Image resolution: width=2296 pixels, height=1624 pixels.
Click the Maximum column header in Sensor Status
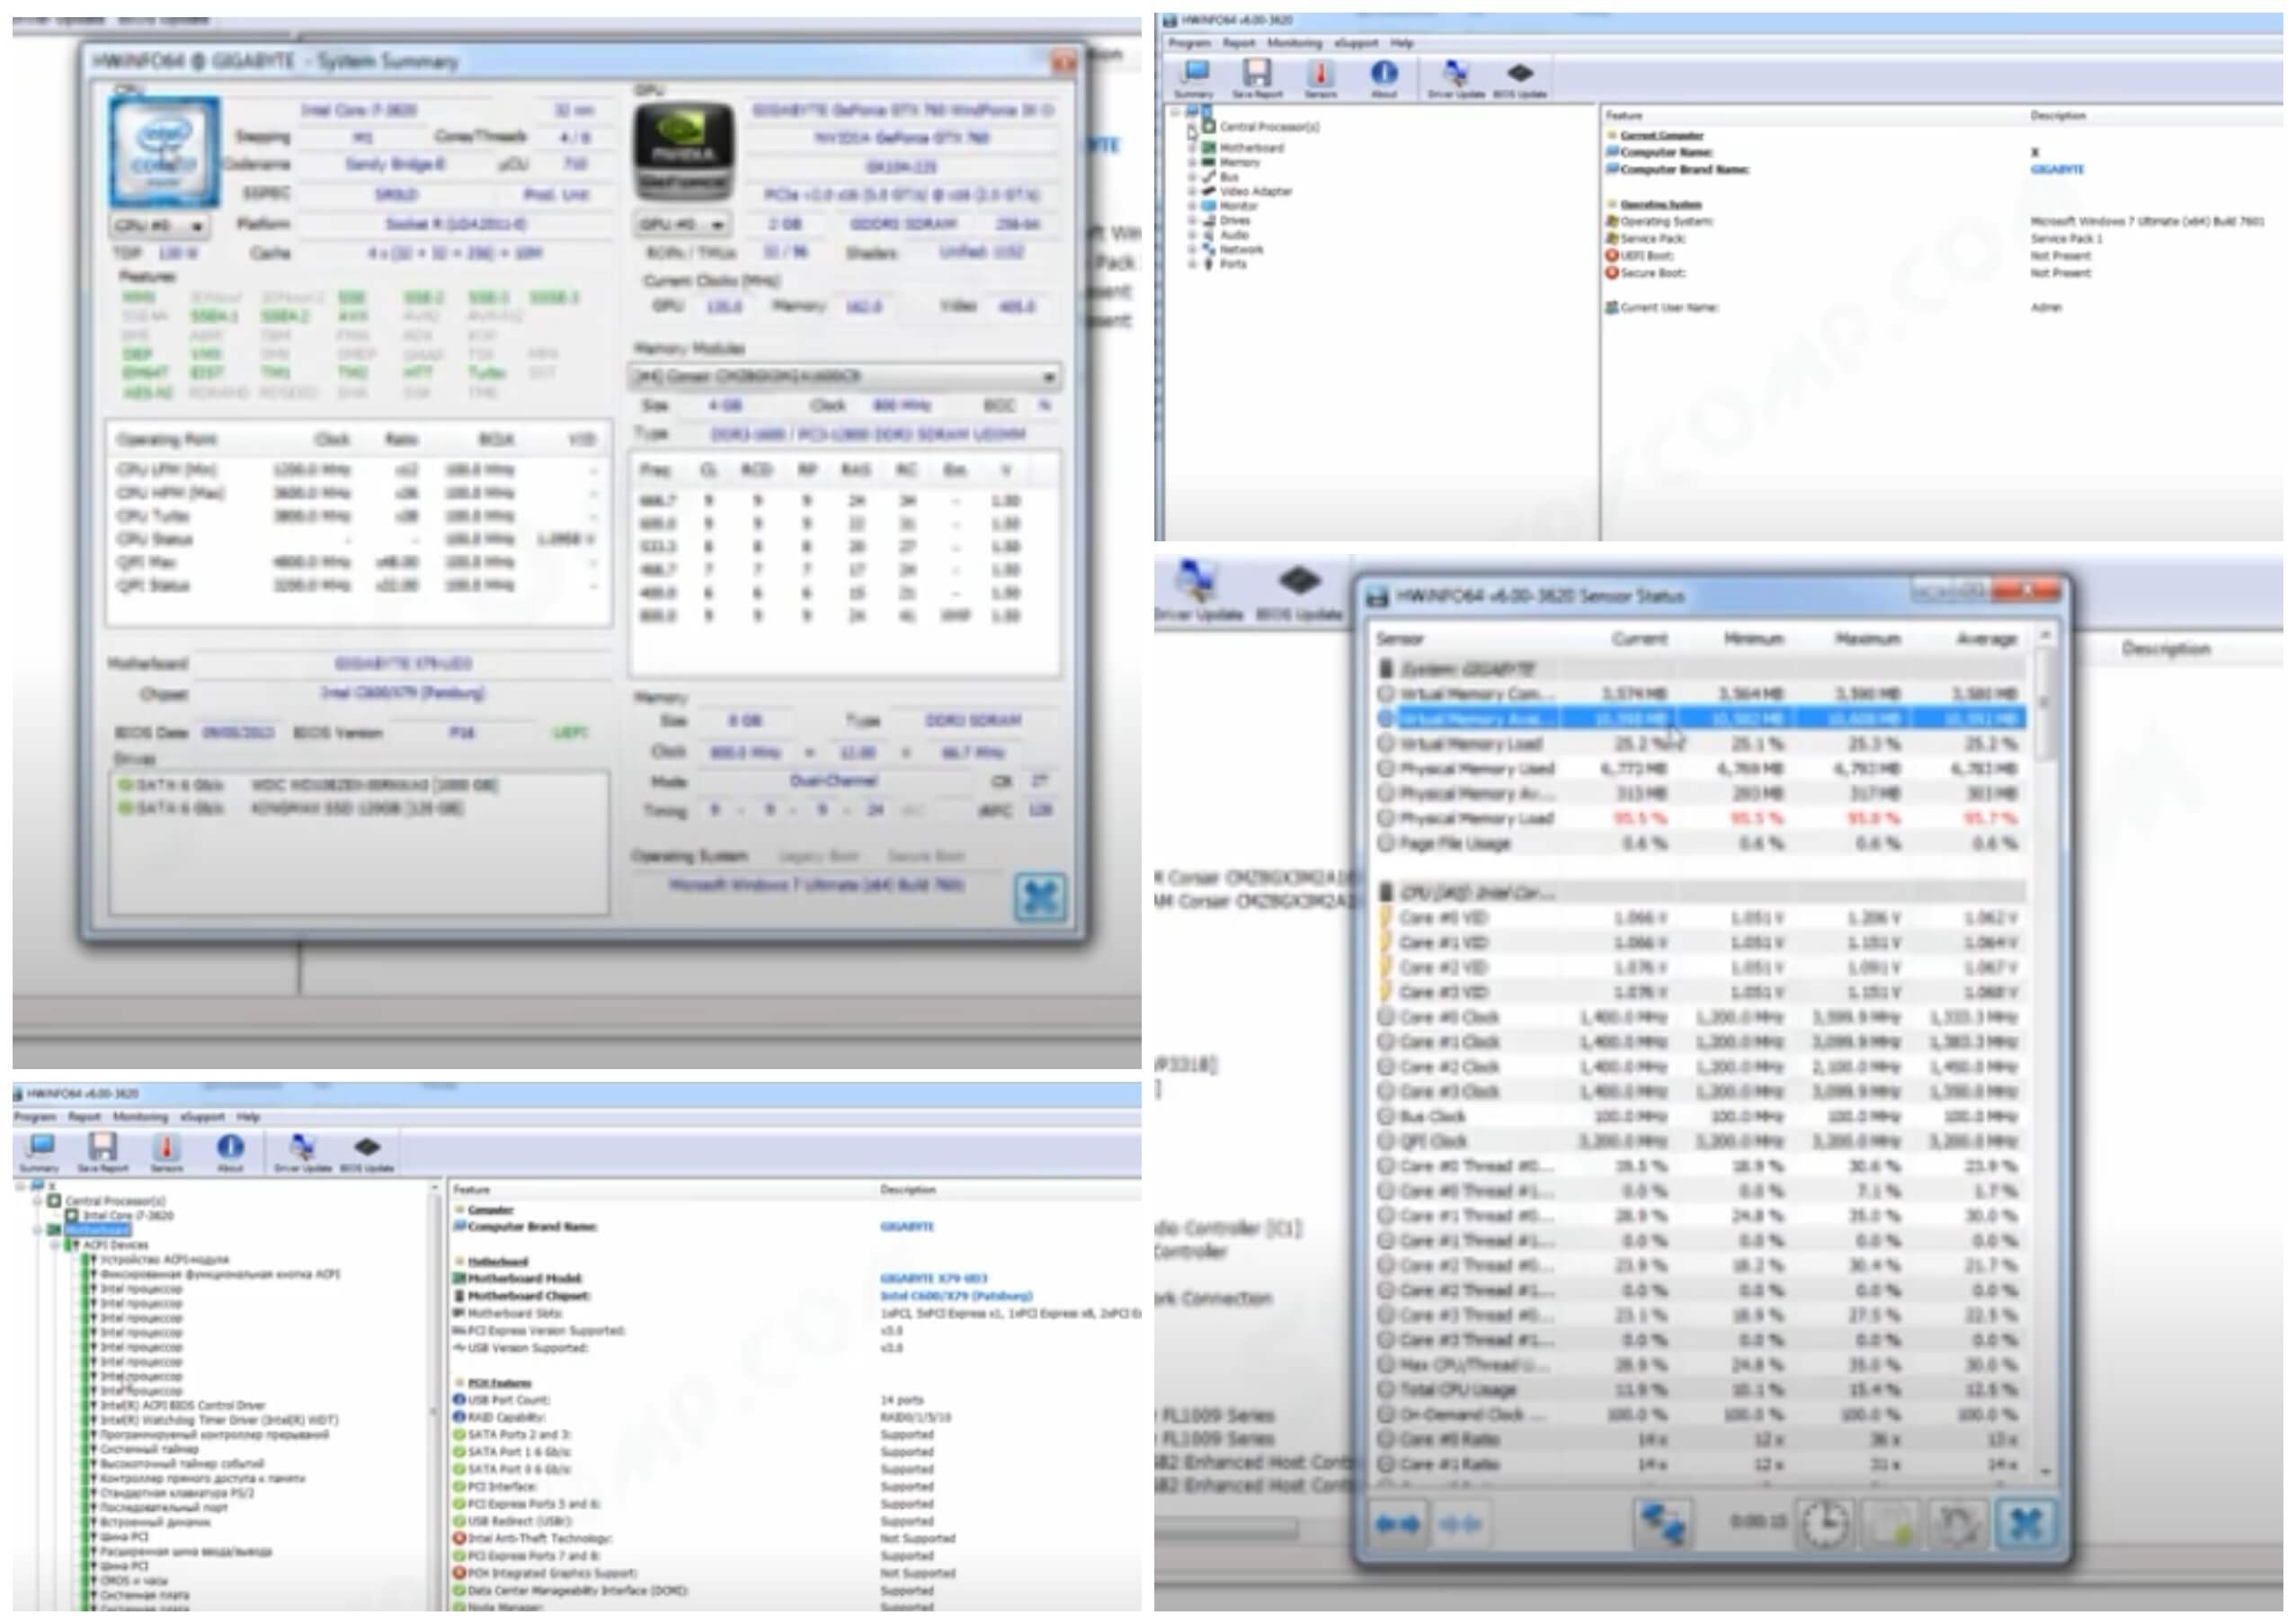(x=1867, y=639)
